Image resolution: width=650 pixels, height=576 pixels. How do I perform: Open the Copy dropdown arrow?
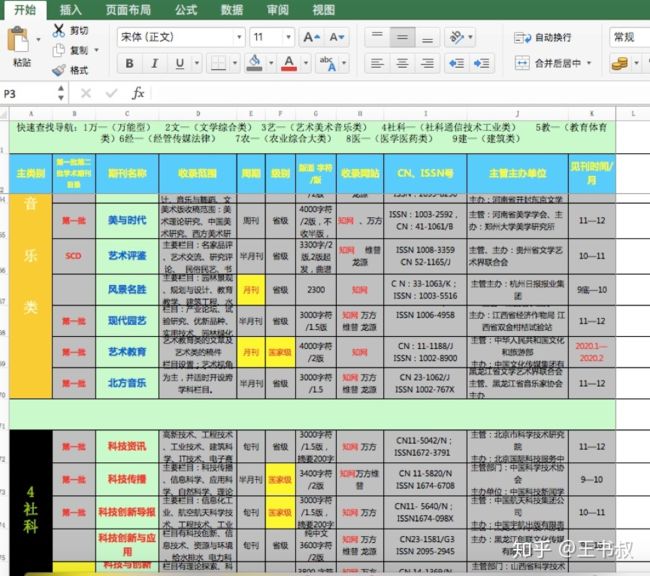pos(96,50)
